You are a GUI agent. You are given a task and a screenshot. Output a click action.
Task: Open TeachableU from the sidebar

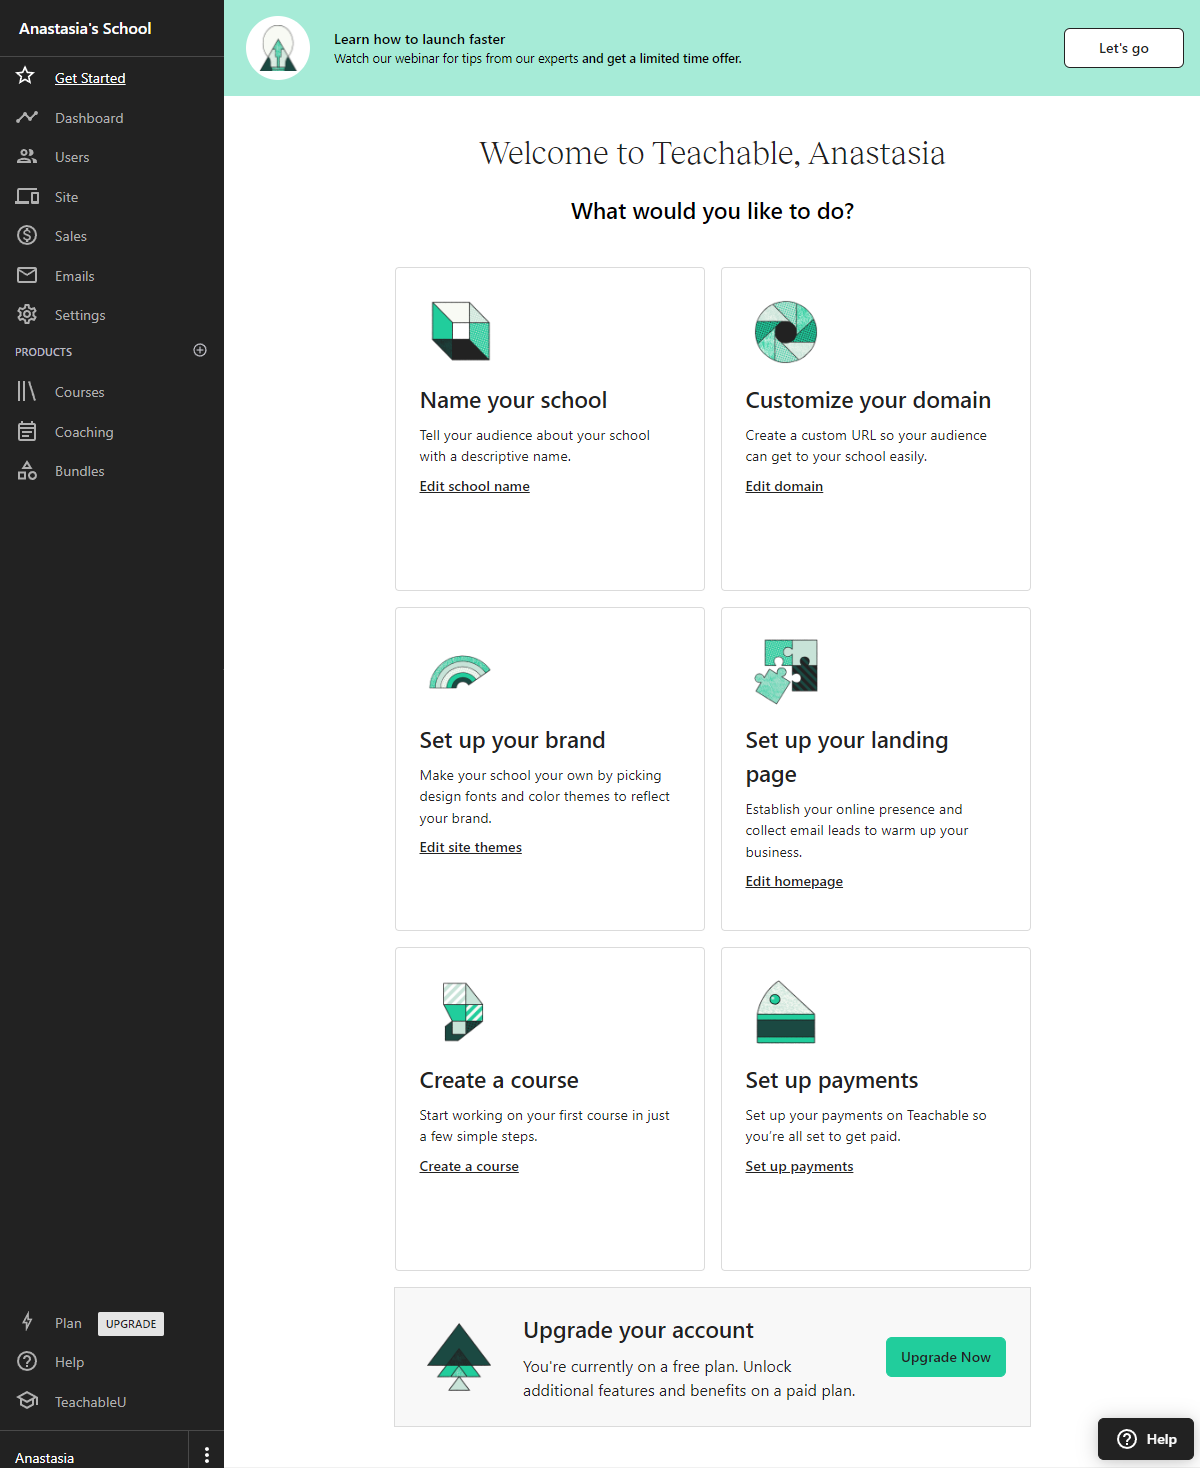[90, 1402]
